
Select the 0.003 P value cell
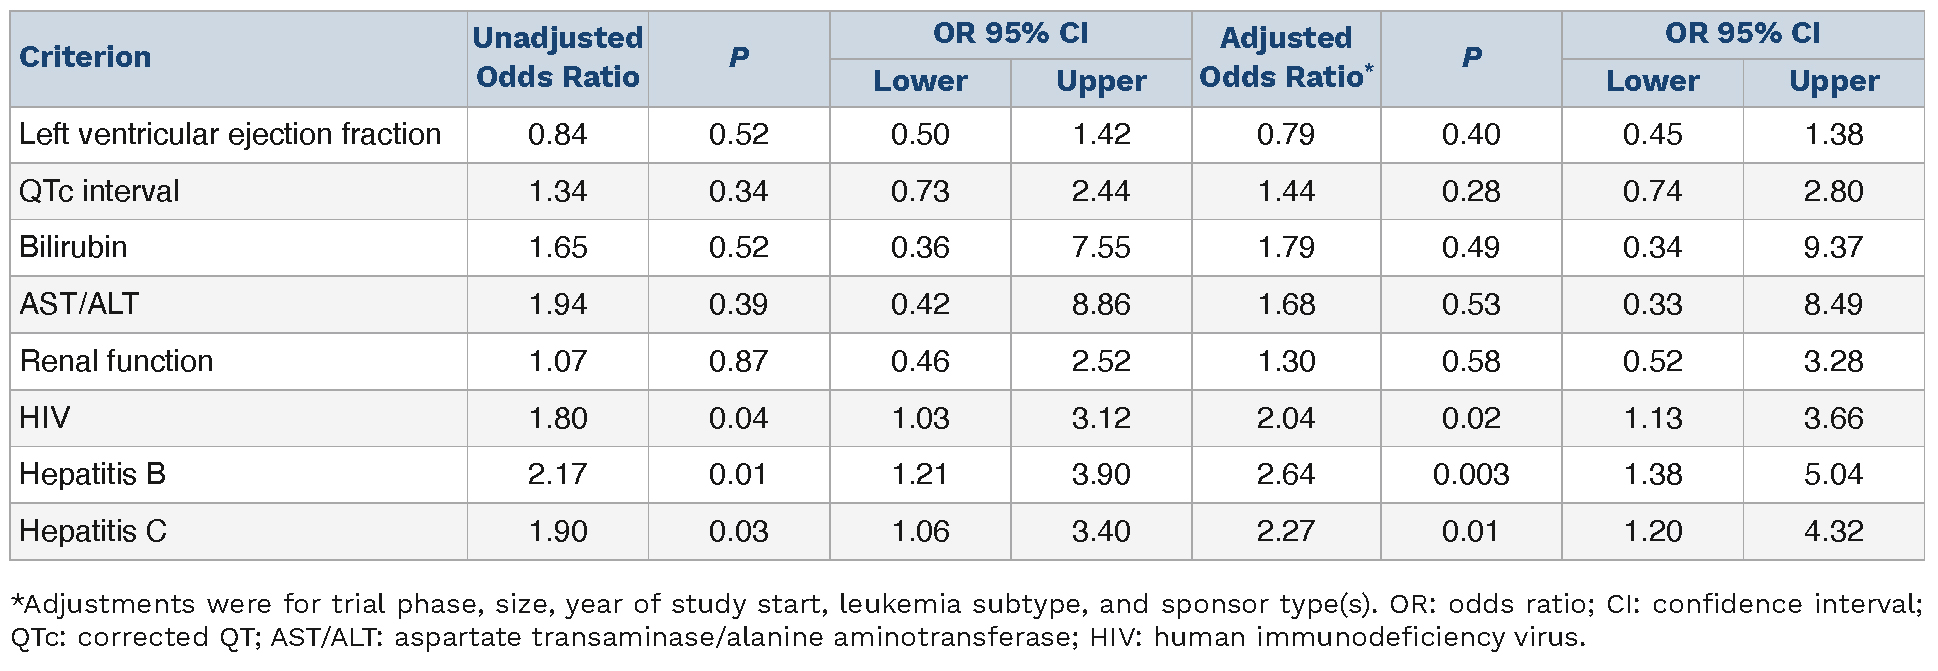click(1470, 474)
